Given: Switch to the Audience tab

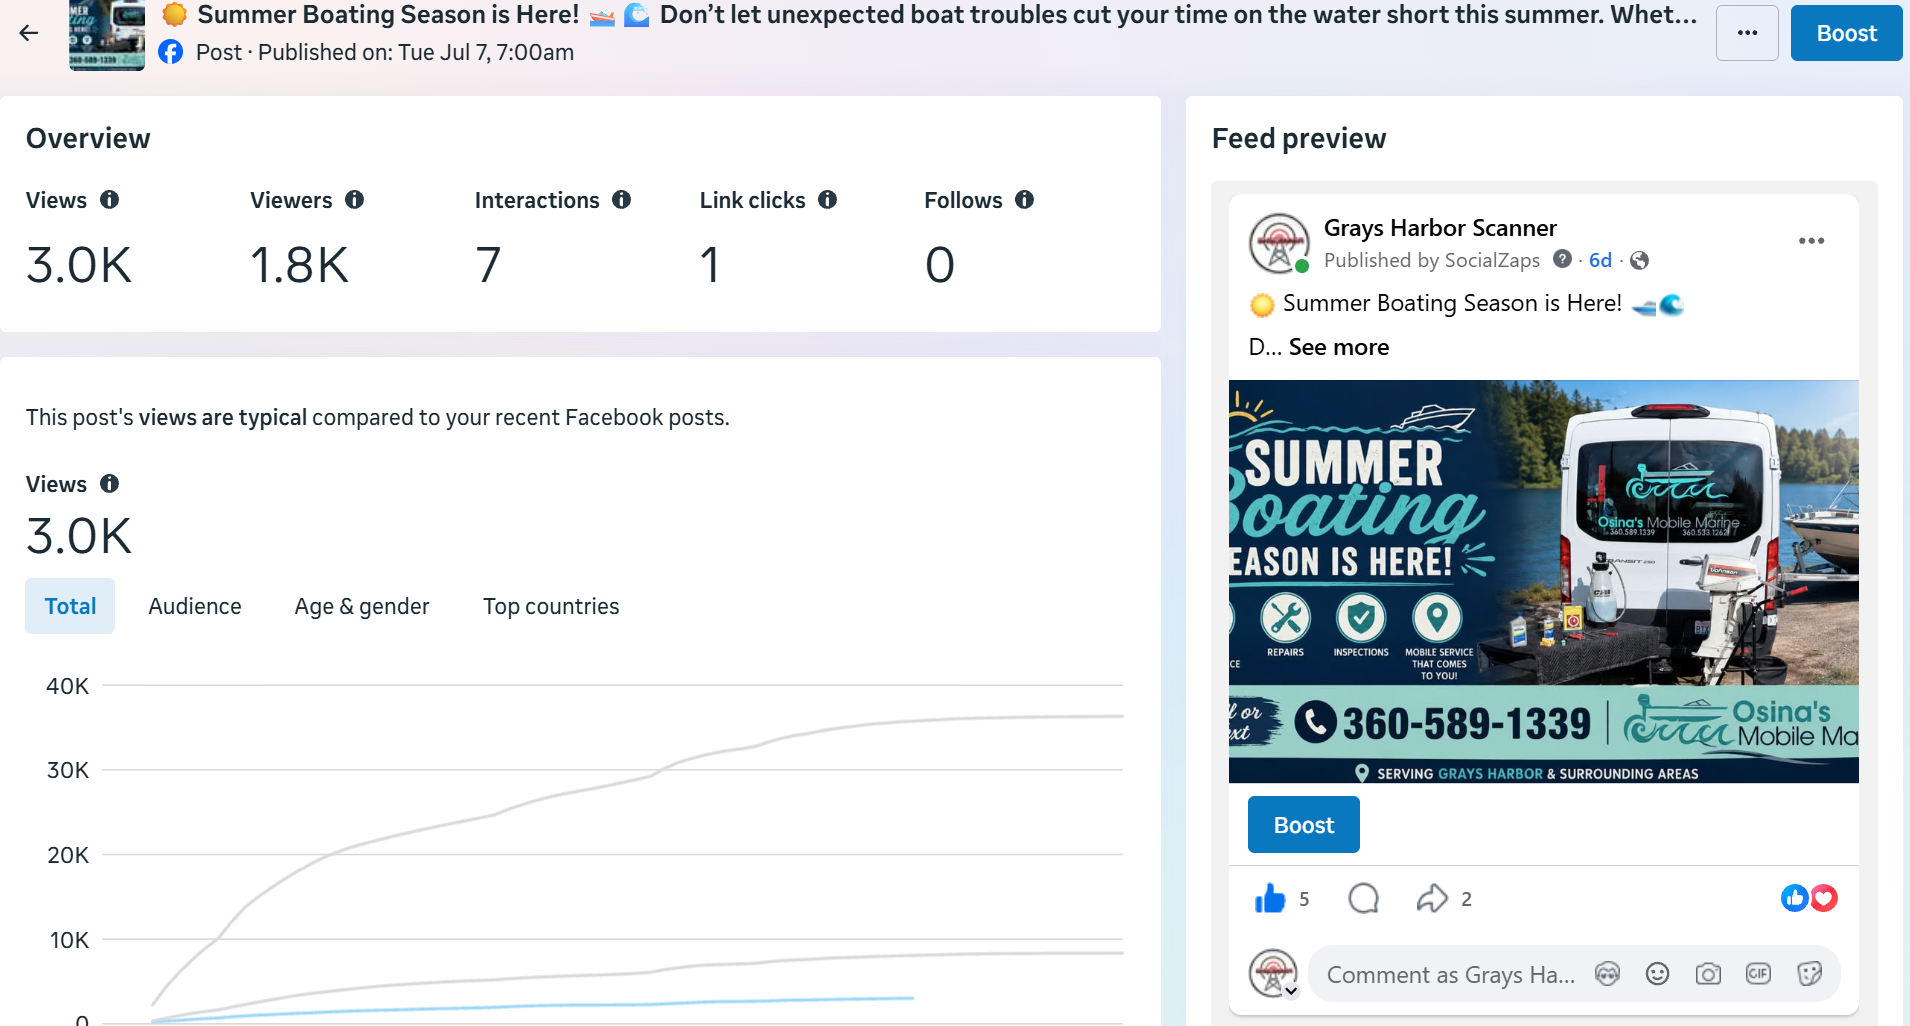Looking at the screenshot, I should click(x=195, y=606).
